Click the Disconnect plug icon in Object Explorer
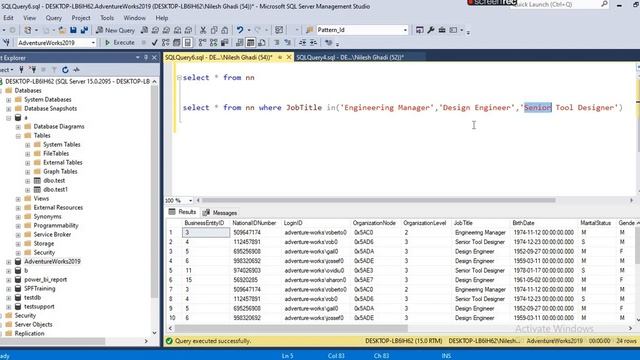 (x=33, y=70)
